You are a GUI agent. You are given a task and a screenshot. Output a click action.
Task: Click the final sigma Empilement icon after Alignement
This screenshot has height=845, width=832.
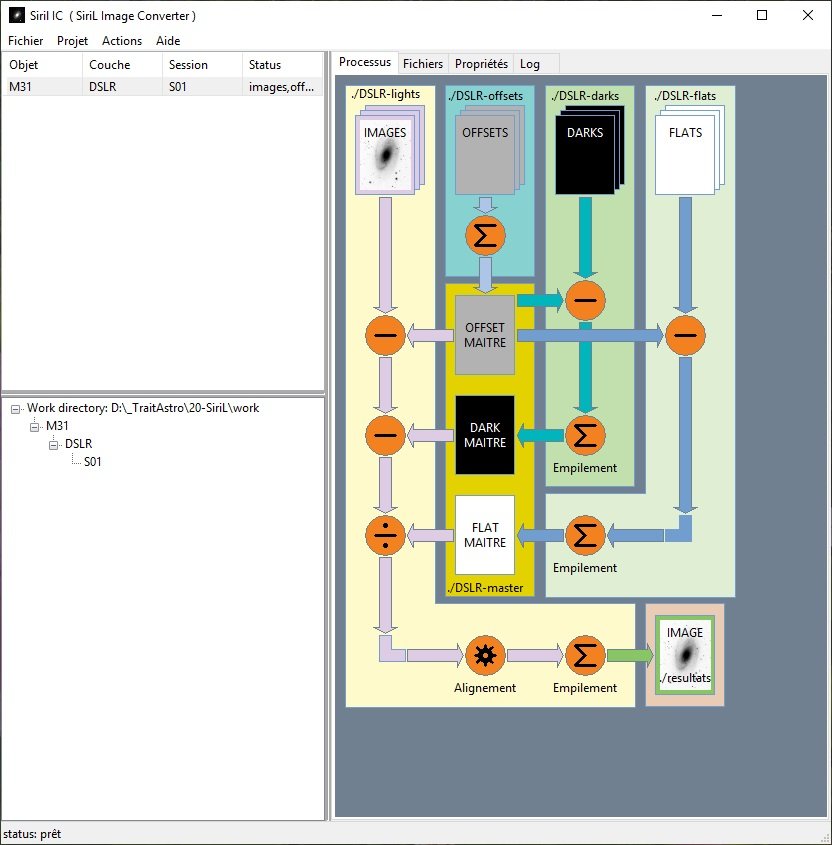click(585, 655)
